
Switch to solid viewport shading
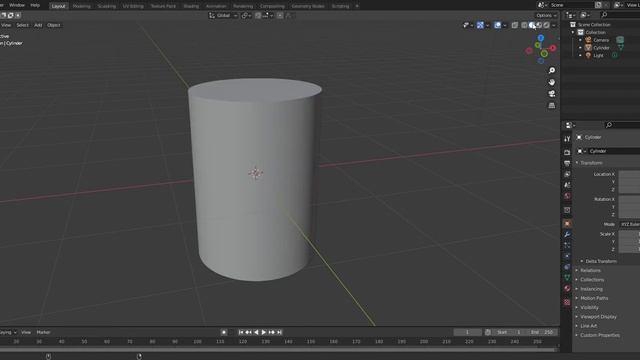(x=532, y=25)
